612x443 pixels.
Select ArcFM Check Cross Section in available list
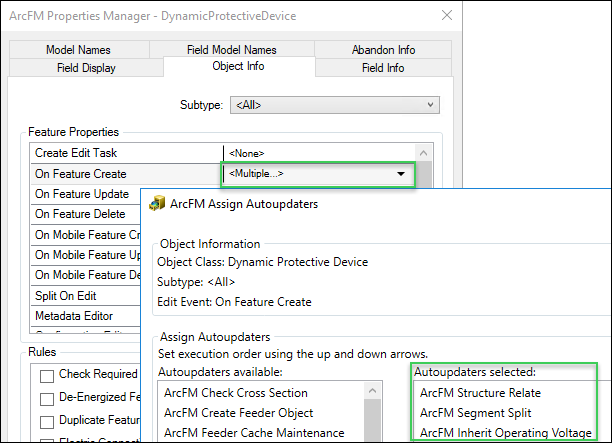pos(236,393)
